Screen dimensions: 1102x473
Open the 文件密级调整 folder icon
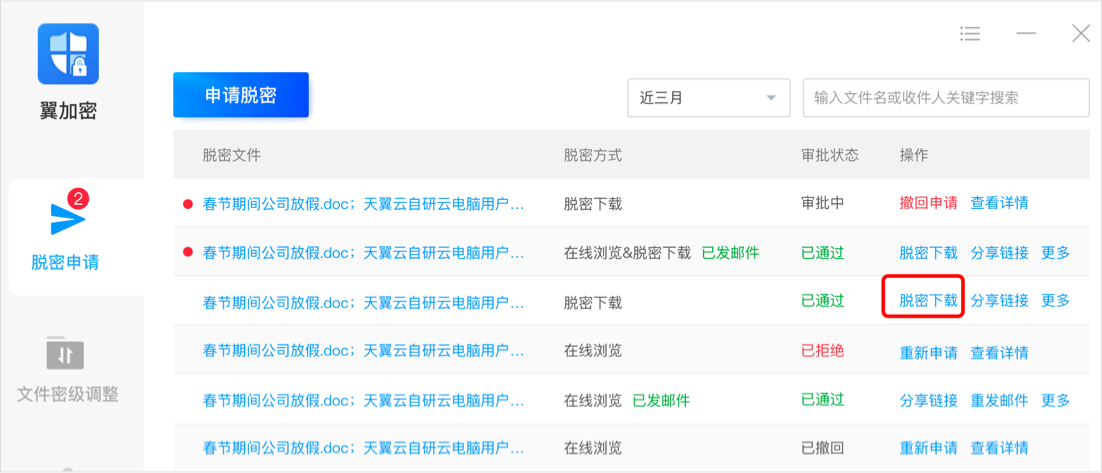pyautogui.click(x=66, y=353)
